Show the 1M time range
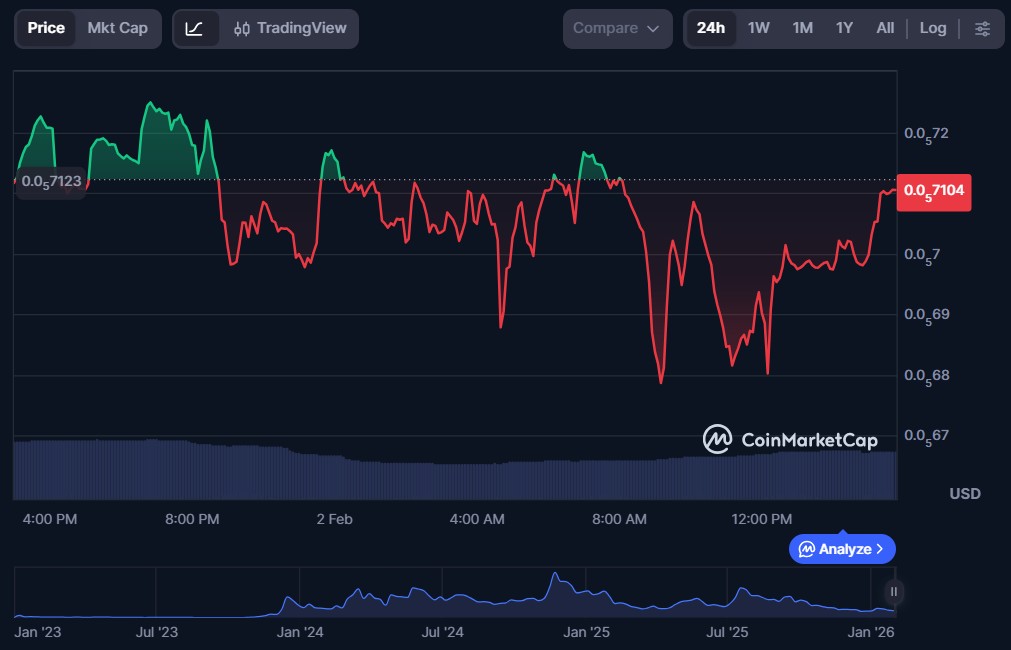 802,28
